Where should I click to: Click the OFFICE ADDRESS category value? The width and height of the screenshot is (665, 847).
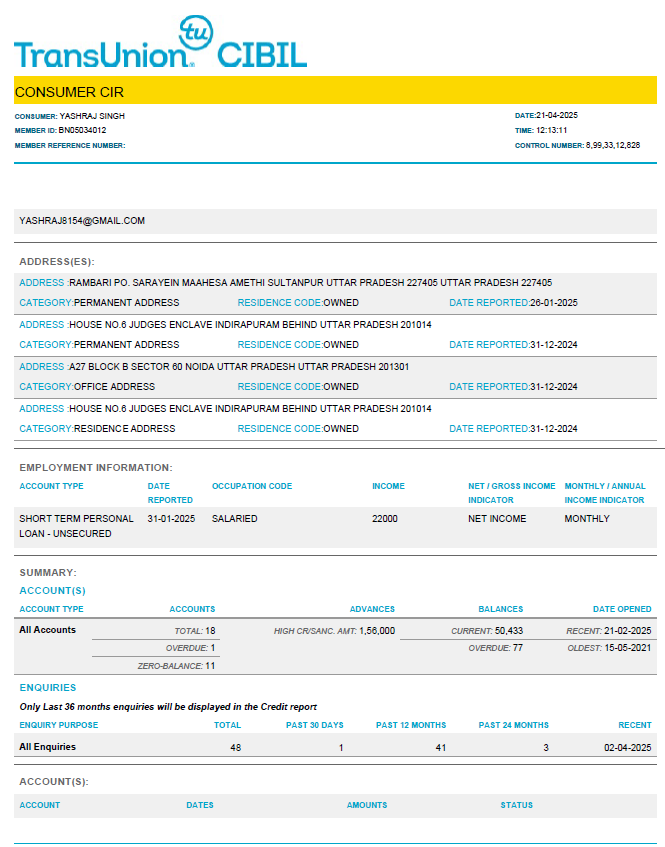point(114,387)
